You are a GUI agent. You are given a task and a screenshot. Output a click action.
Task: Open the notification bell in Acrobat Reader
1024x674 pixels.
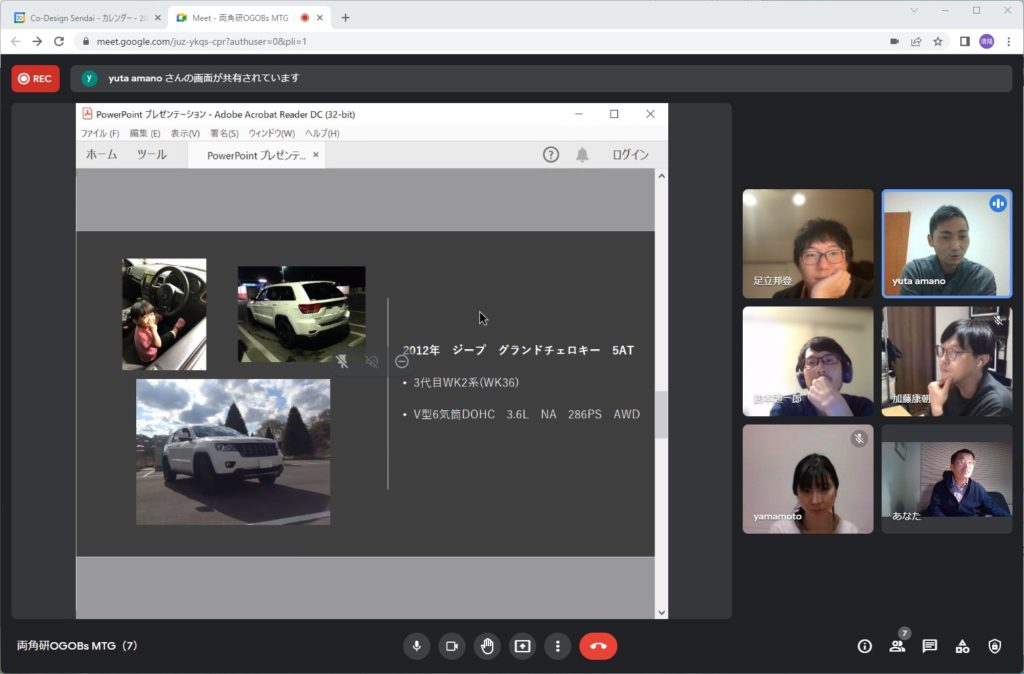[580, 154]
